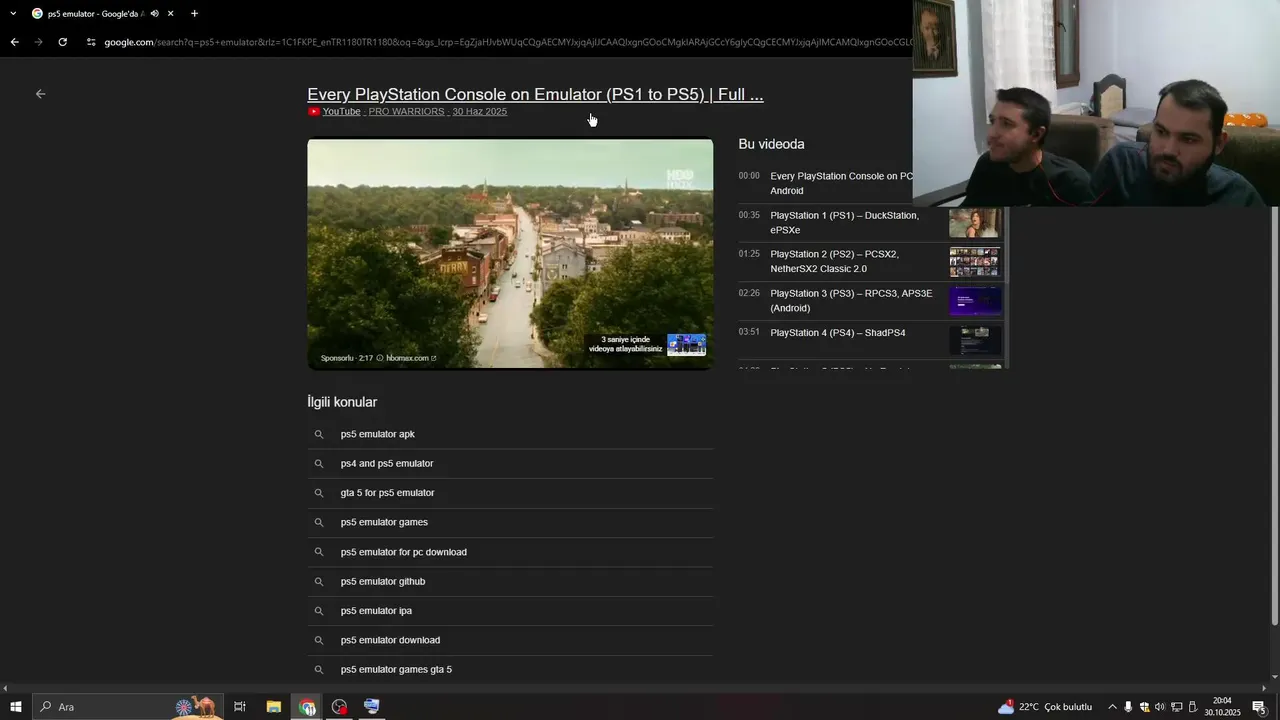
Task: Click ad skip preview thumbnail in video
Action: [x=686, y=345]
